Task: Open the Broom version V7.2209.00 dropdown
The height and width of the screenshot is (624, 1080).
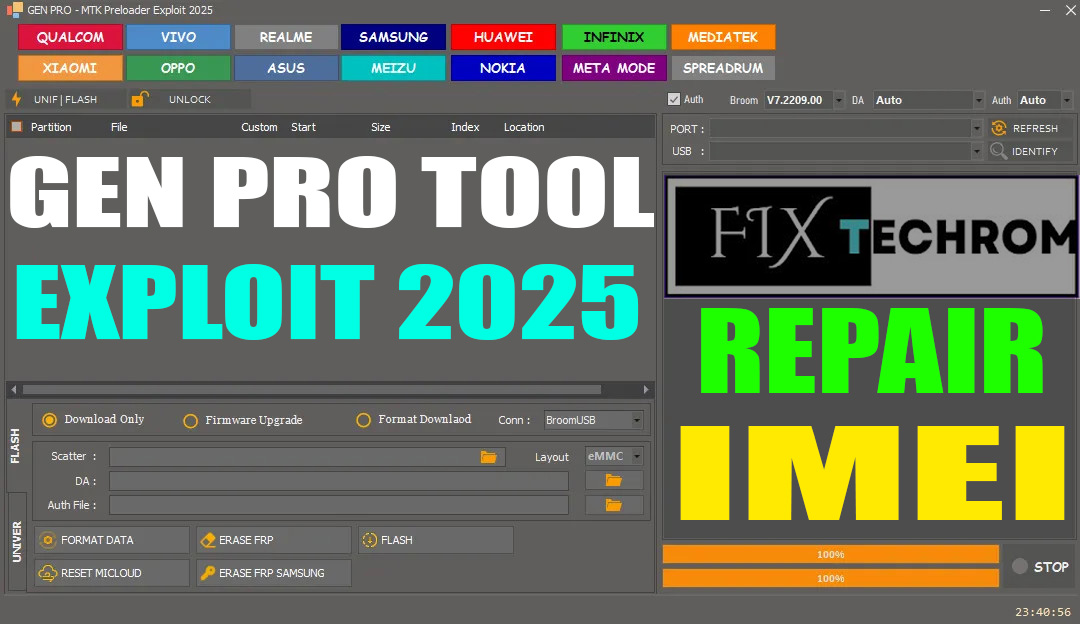Action: 838,100
